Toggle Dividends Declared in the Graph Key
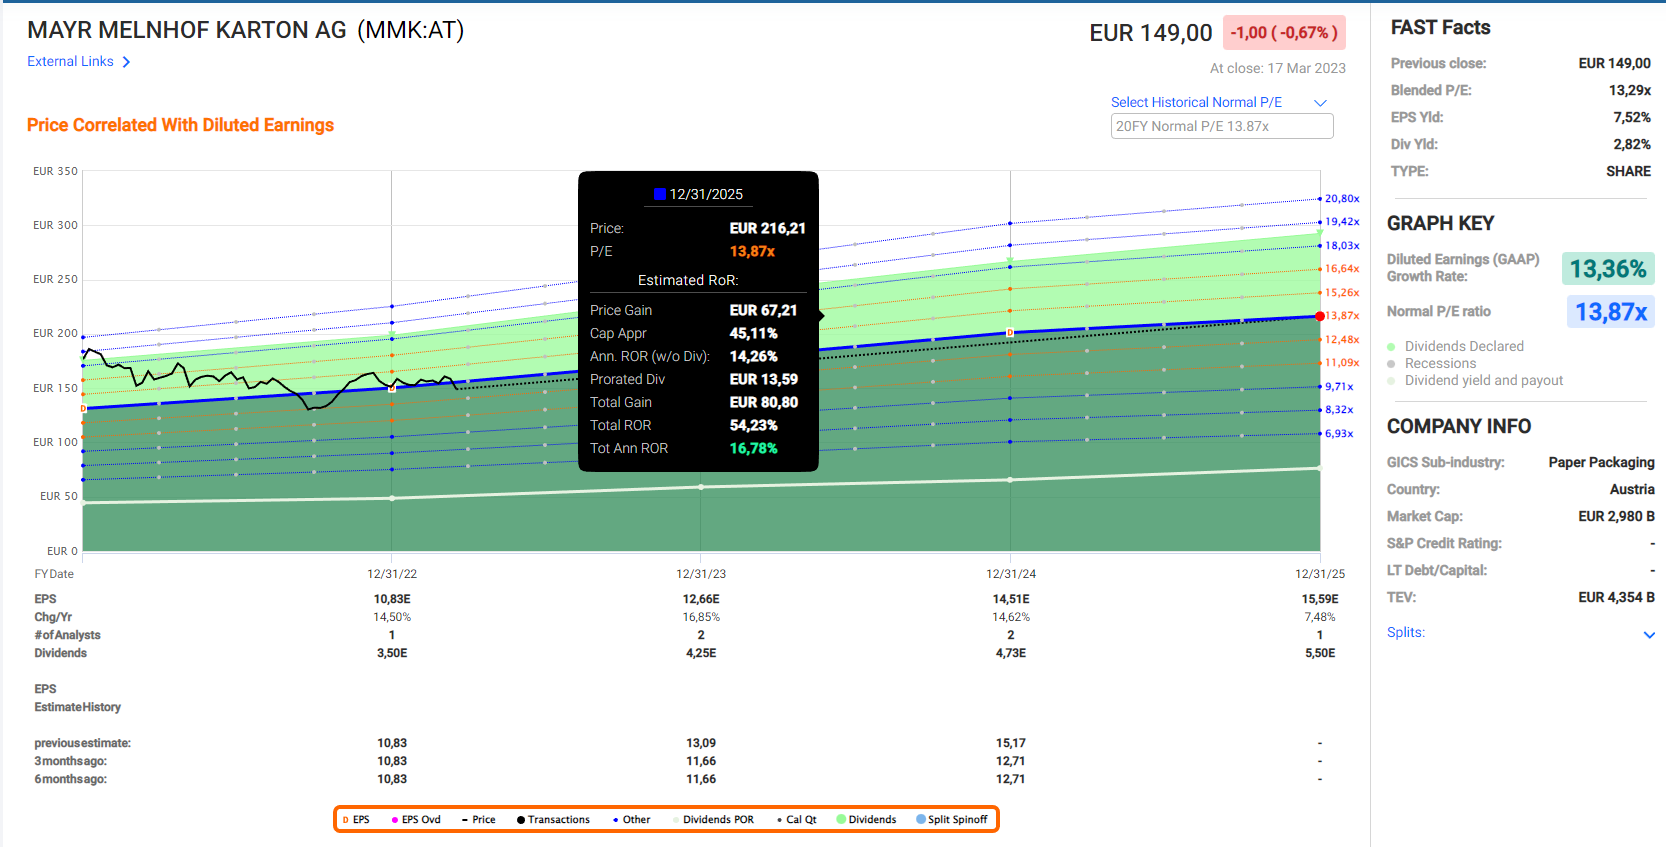 pyautogui.click(x=1463, y=346)
